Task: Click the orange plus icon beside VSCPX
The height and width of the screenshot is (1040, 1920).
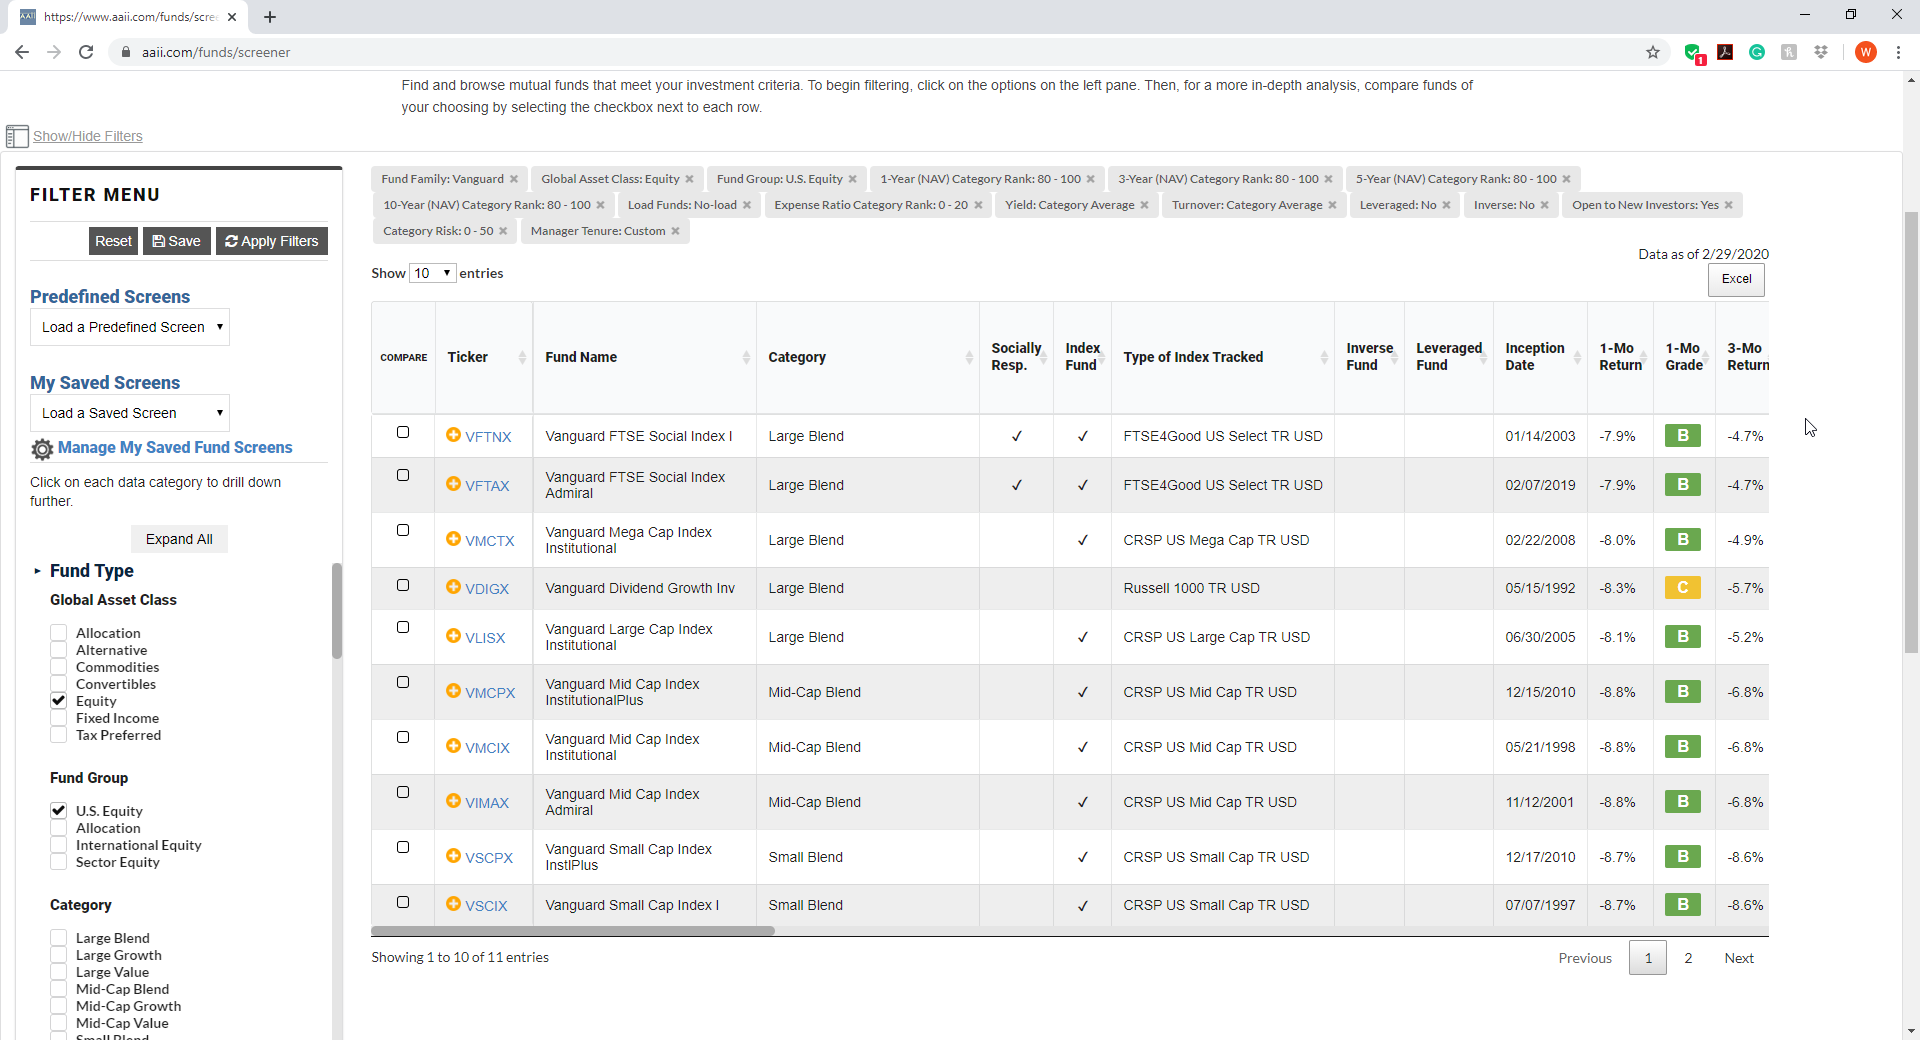Action: click(453, 856)
